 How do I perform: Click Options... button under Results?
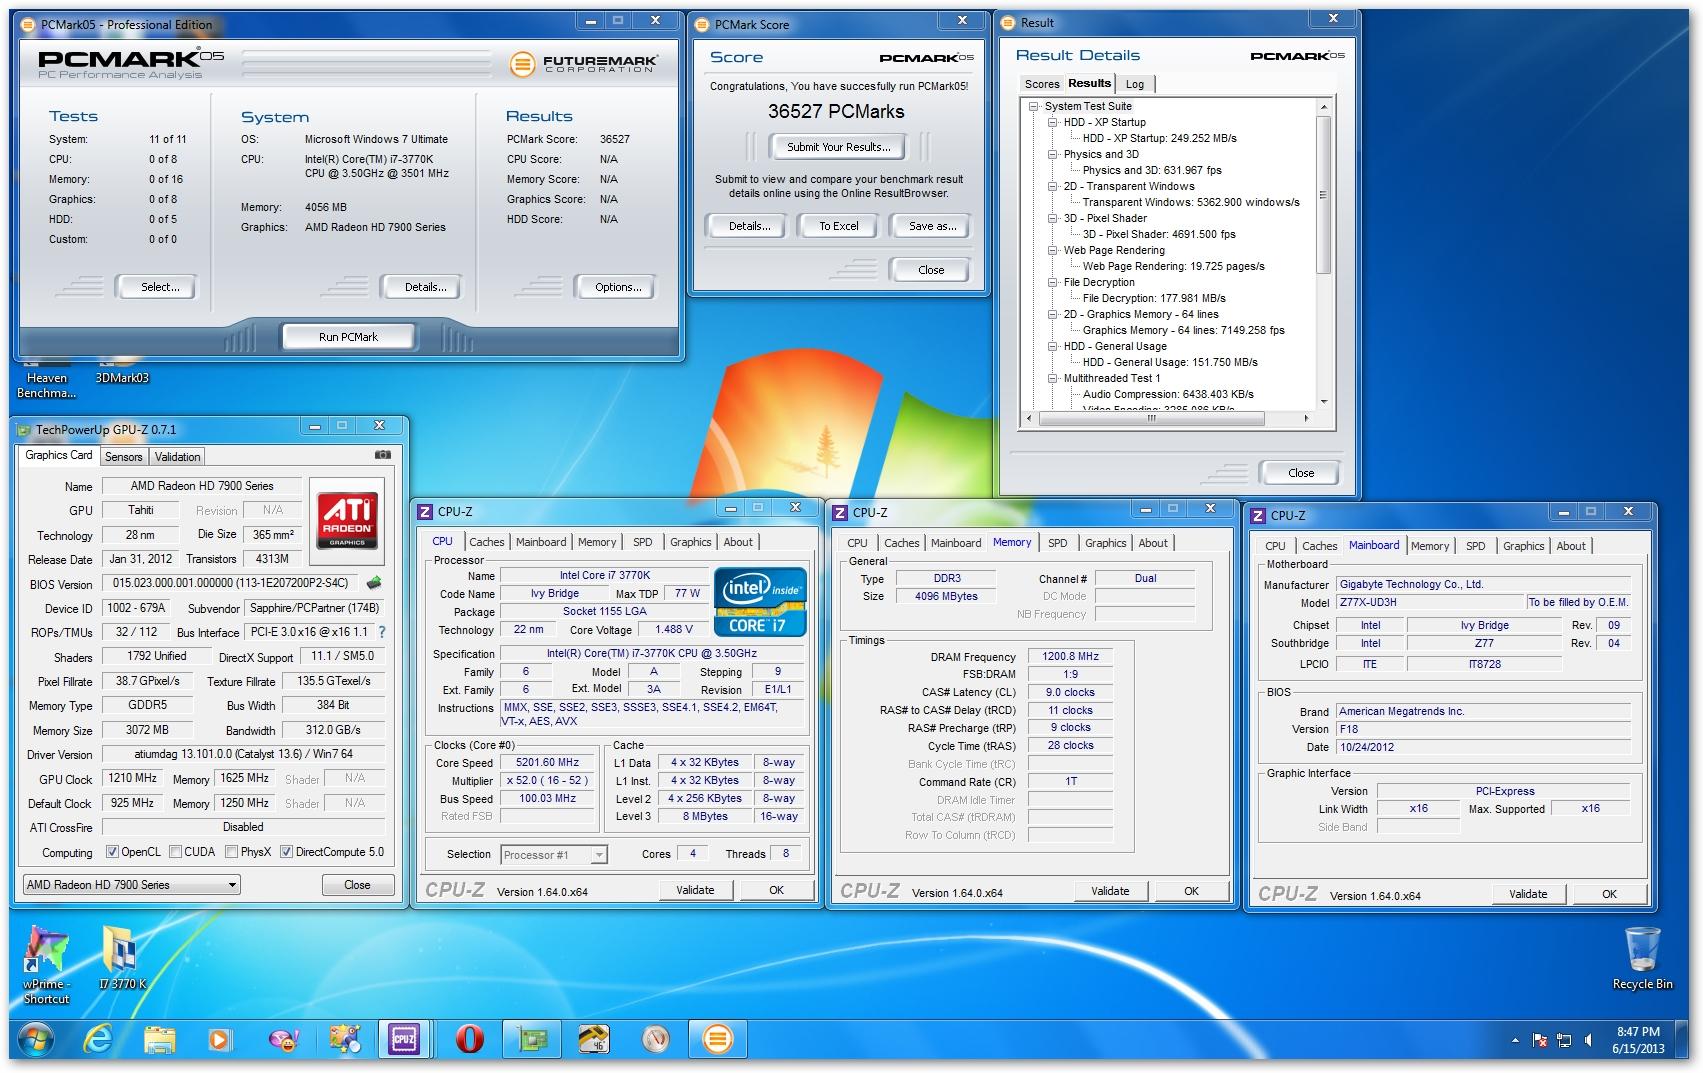point(617,287)
